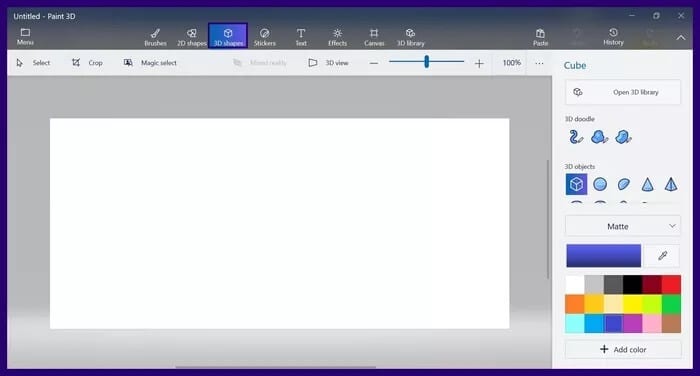Select the Cube 3D object
This screenshot has height=376, width=700.
tap(576, 184)
